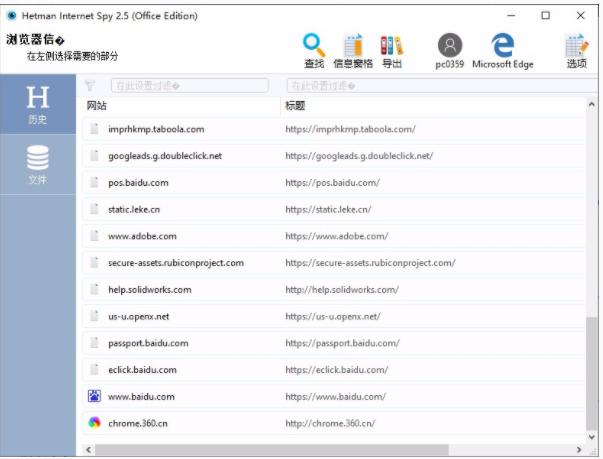Click the filter funnel icon
The image size is (603, 459).
pos(90,86)
